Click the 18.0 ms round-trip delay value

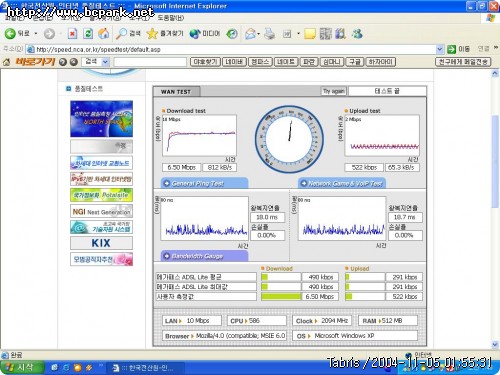point(267,217)
